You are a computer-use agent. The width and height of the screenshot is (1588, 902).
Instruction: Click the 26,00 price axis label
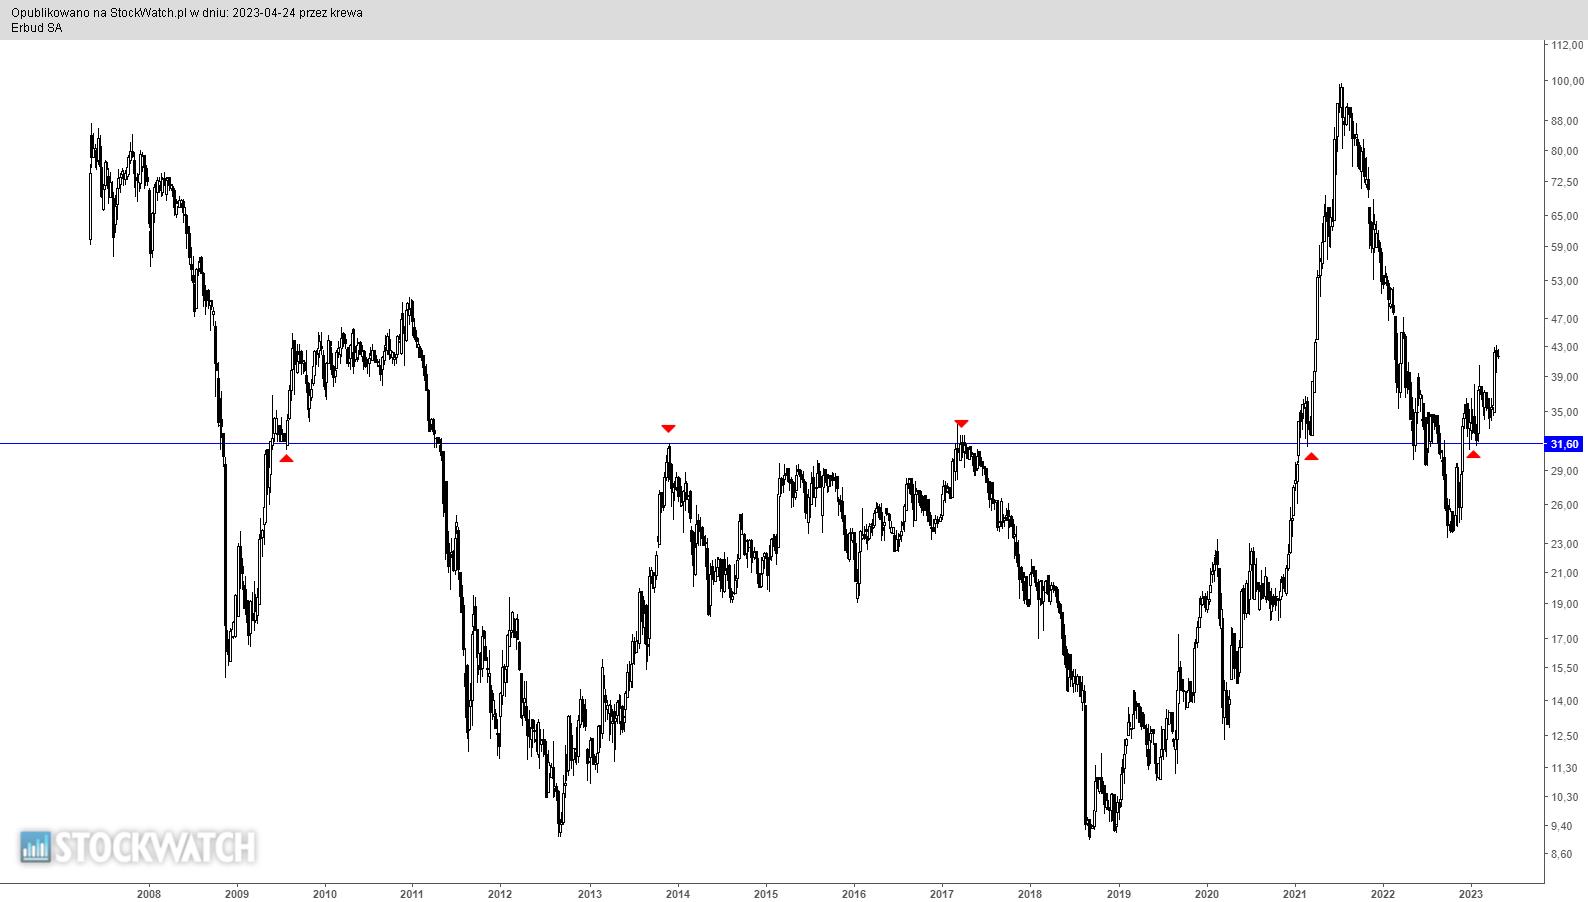[1565, 505]
